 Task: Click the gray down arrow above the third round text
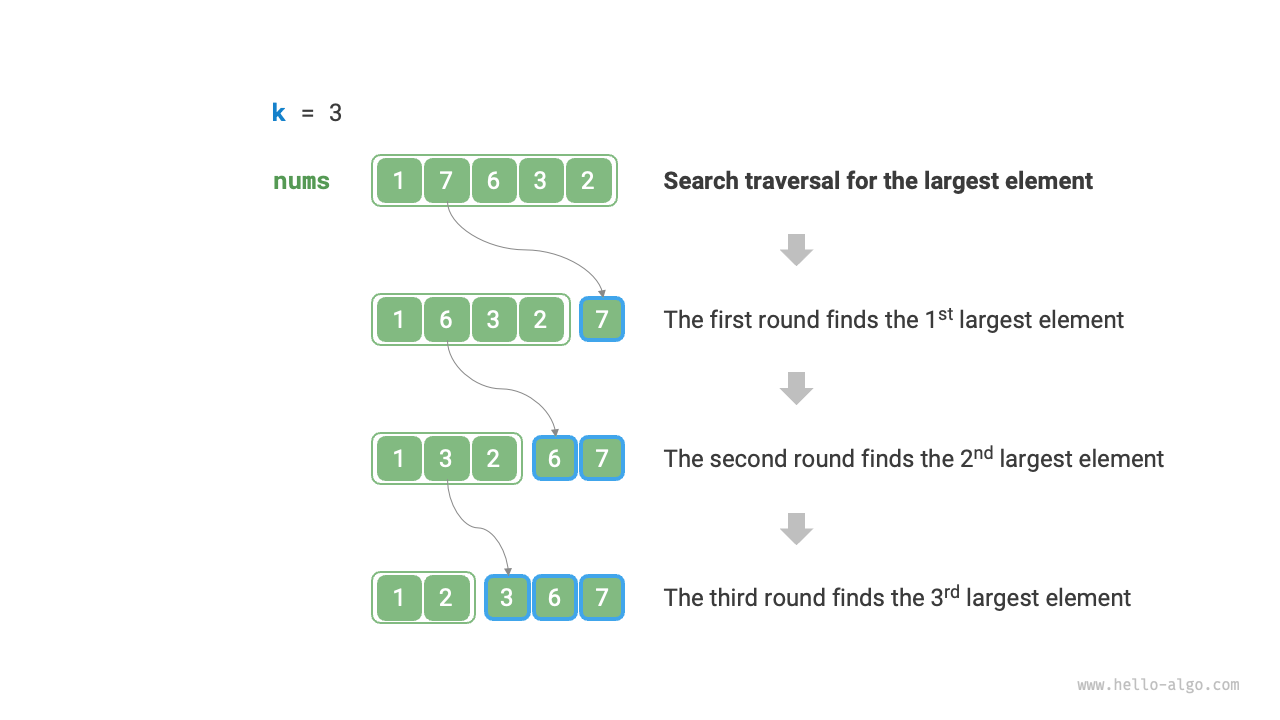click(x=796, y=528)
